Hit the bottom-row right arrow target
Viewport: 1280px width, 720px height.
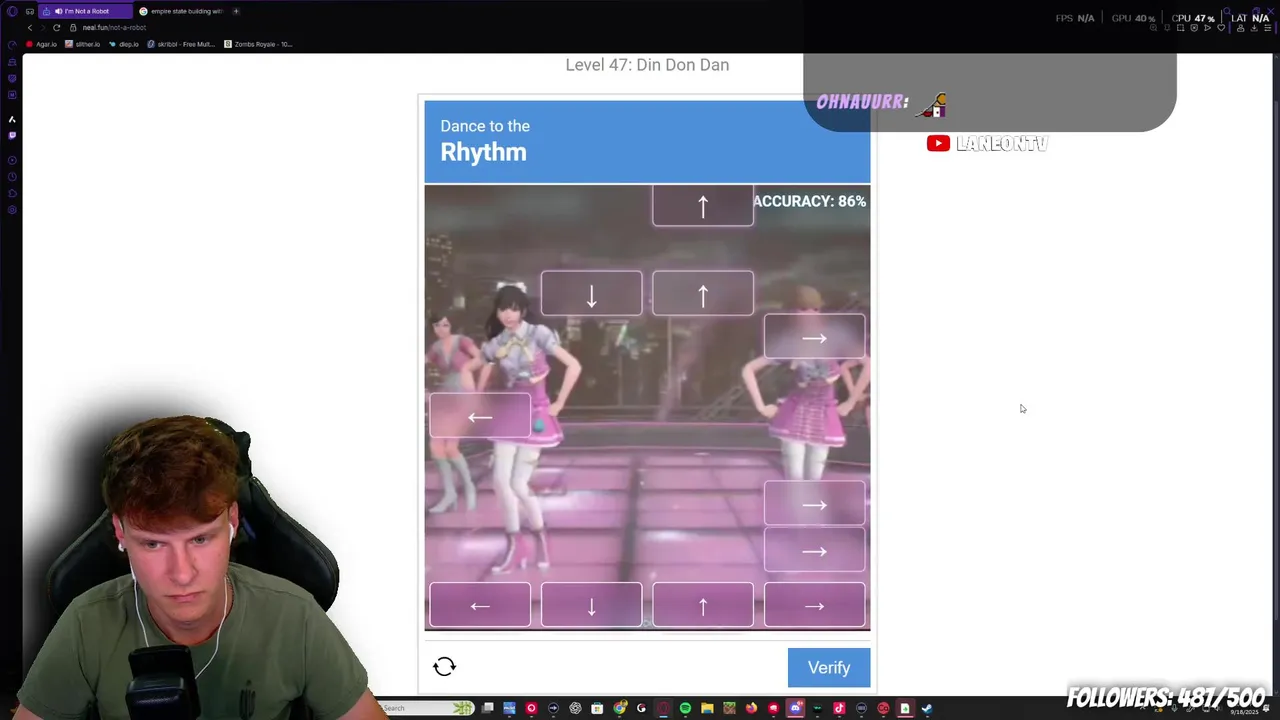814,605
